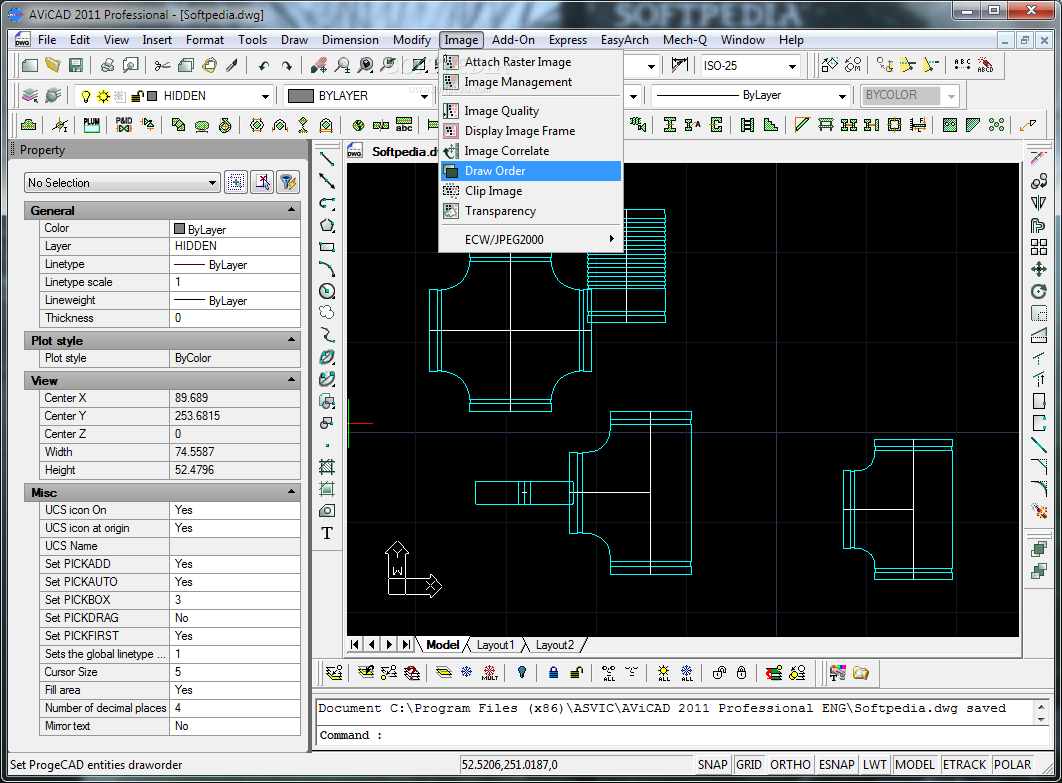Click the Undo arrow icon

pyautogui.click(x=263, y=66)
